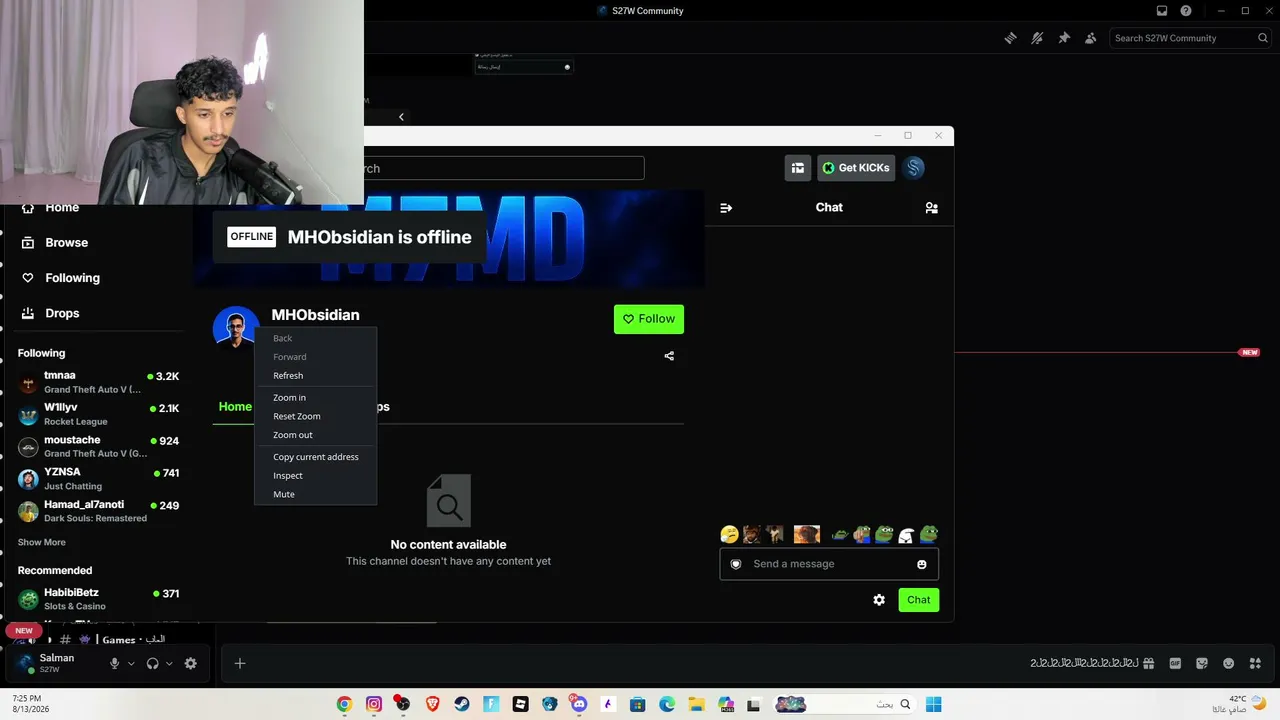Open Brave browser from taskbar
Image resolution: width=1280 pixels, height=720 pixels.
click(432, 704)
